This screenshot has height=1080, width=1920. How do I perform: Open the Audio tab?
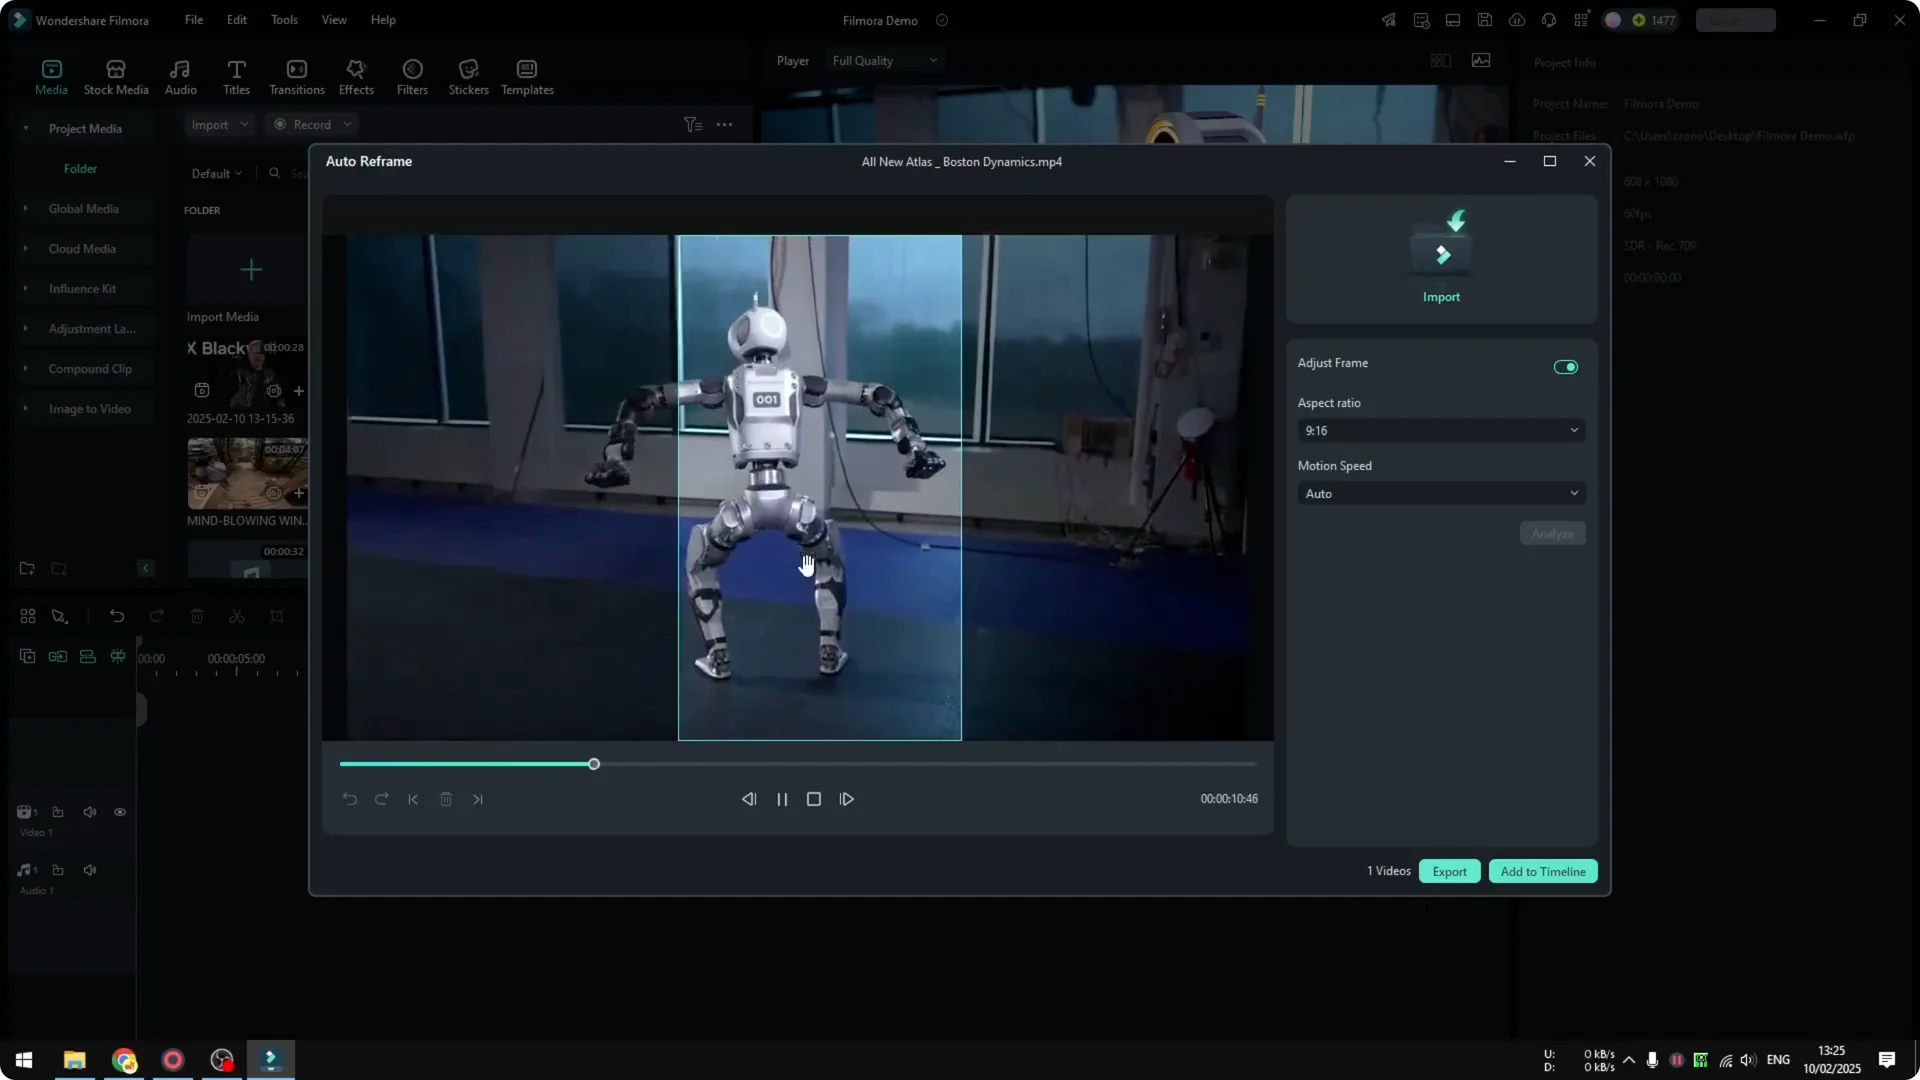pos(181,77)
